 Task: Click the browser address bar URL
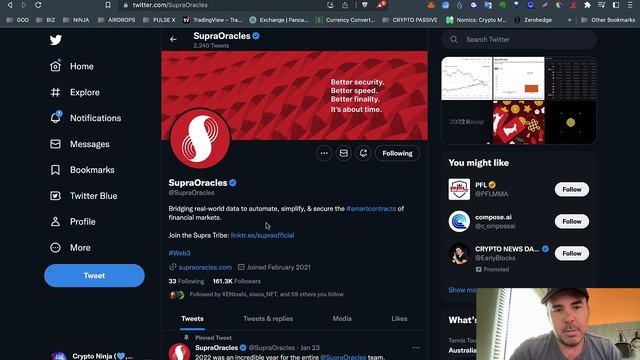click(170, 5)
